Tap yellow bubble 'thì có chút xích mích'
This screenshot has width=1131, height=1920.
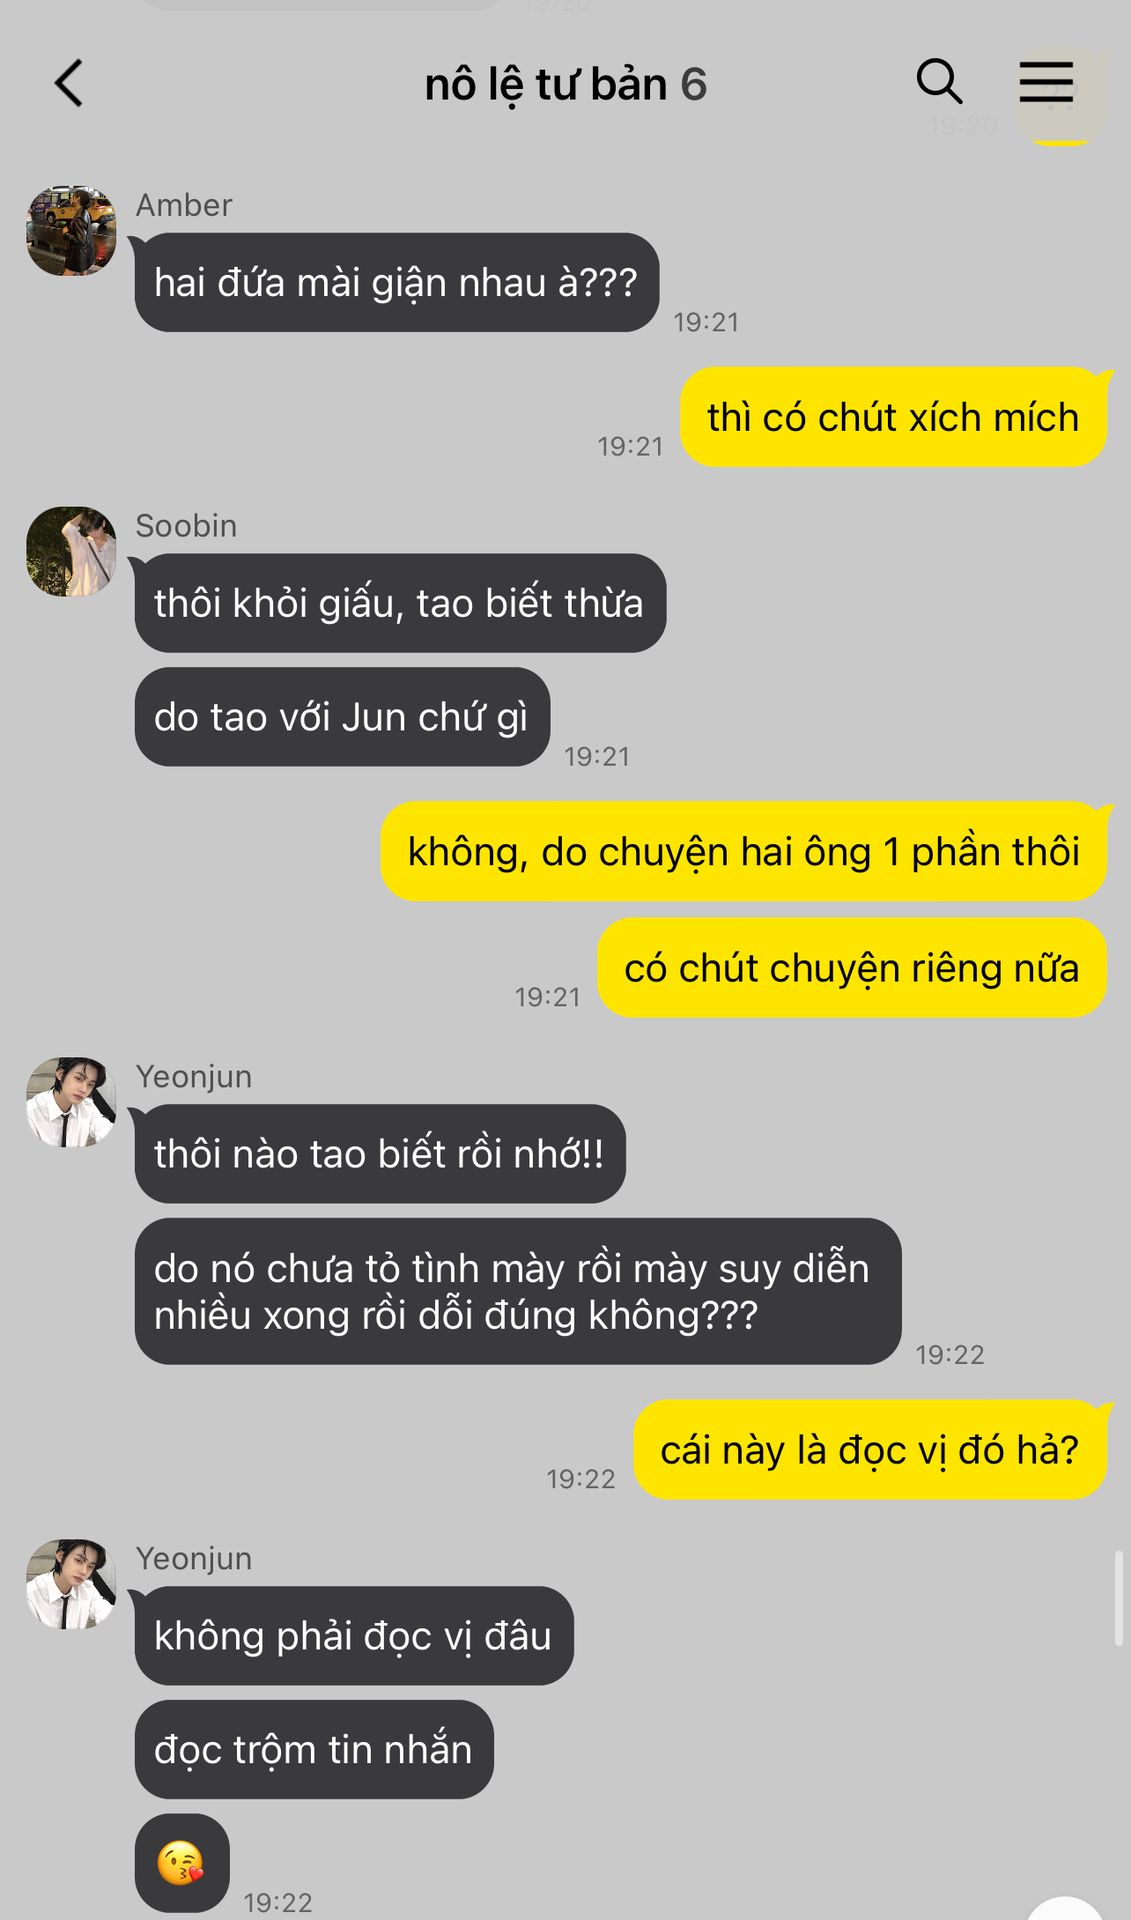coord(893,417)
